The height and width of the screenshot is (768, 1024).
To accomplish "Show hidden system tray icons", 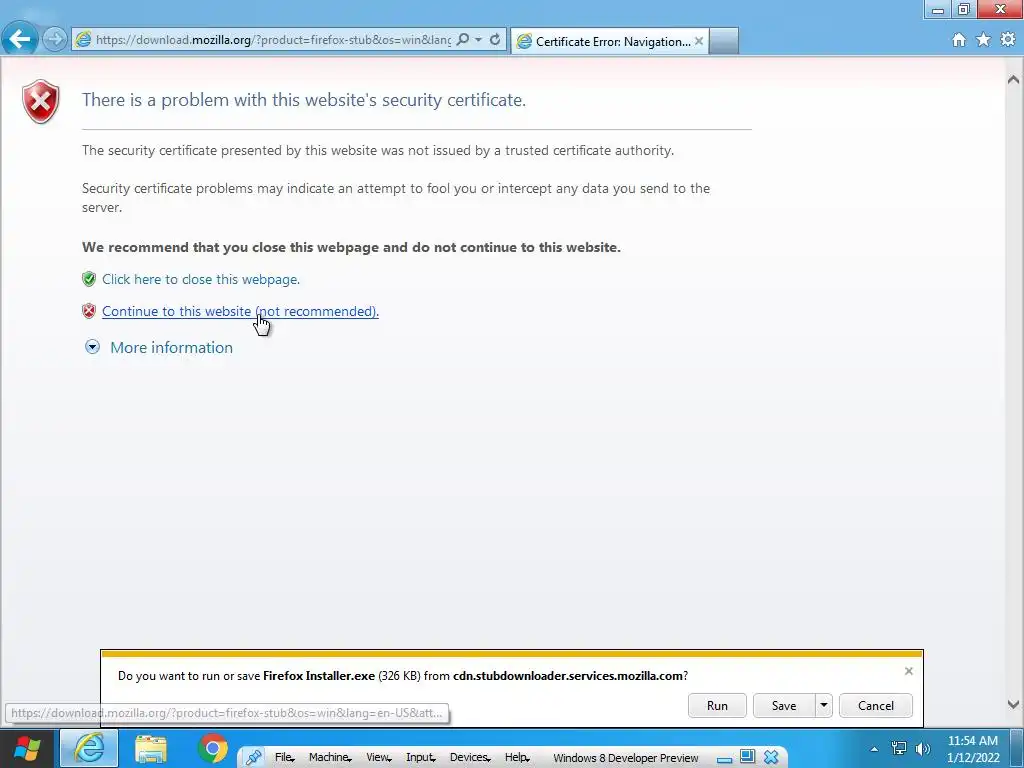I will coord(874,749).
